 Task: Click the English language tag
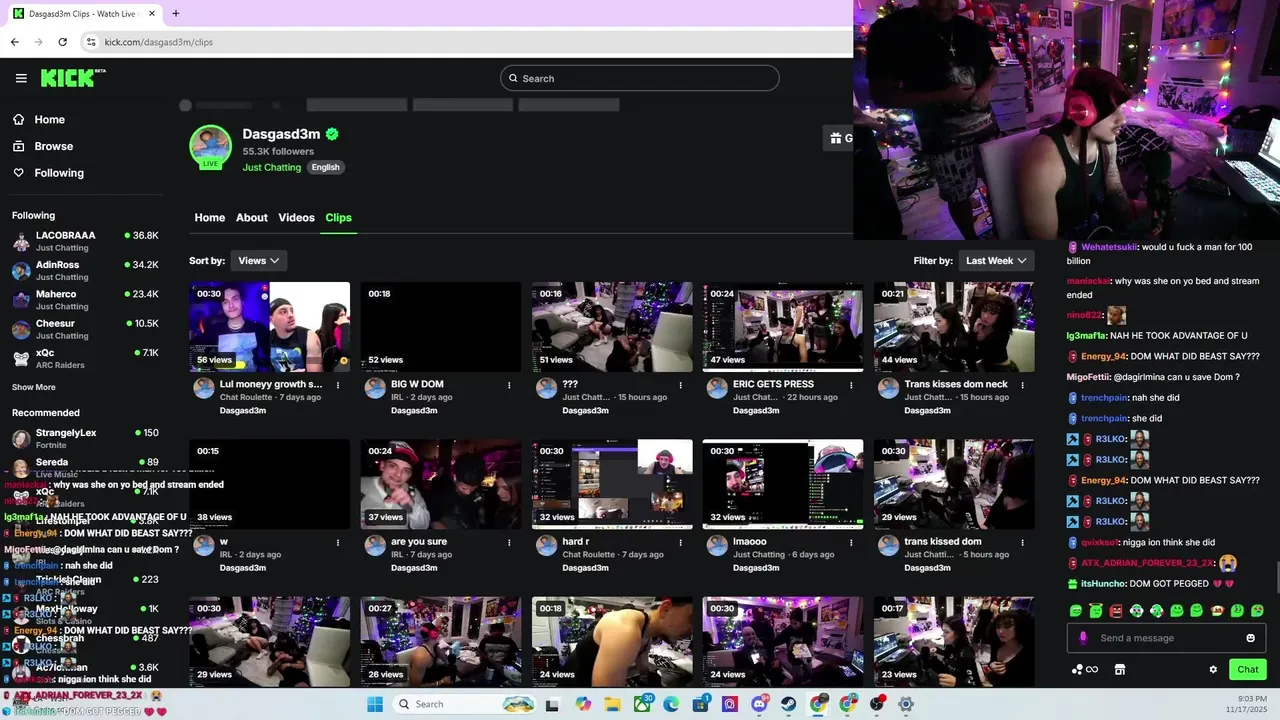click(325, 167)
